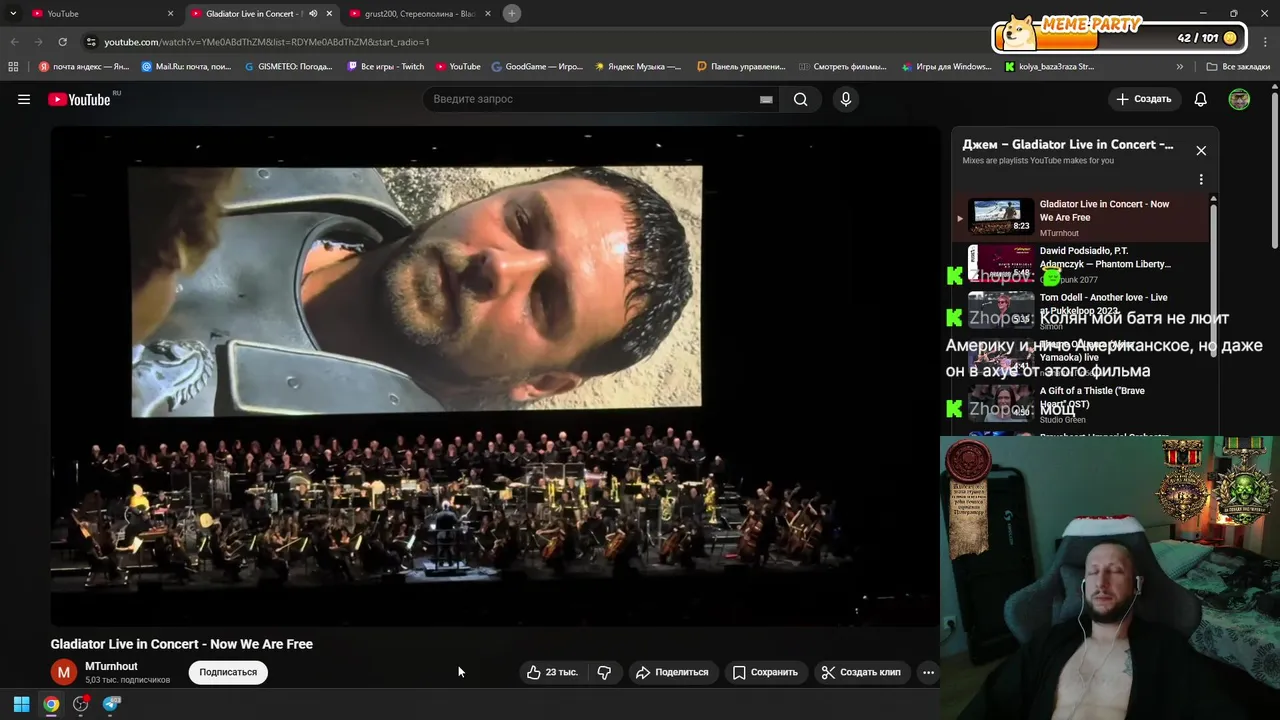The height and width of the screenshot is (720, 1280).
Task: Reload the page
Action: pos(62,42)
